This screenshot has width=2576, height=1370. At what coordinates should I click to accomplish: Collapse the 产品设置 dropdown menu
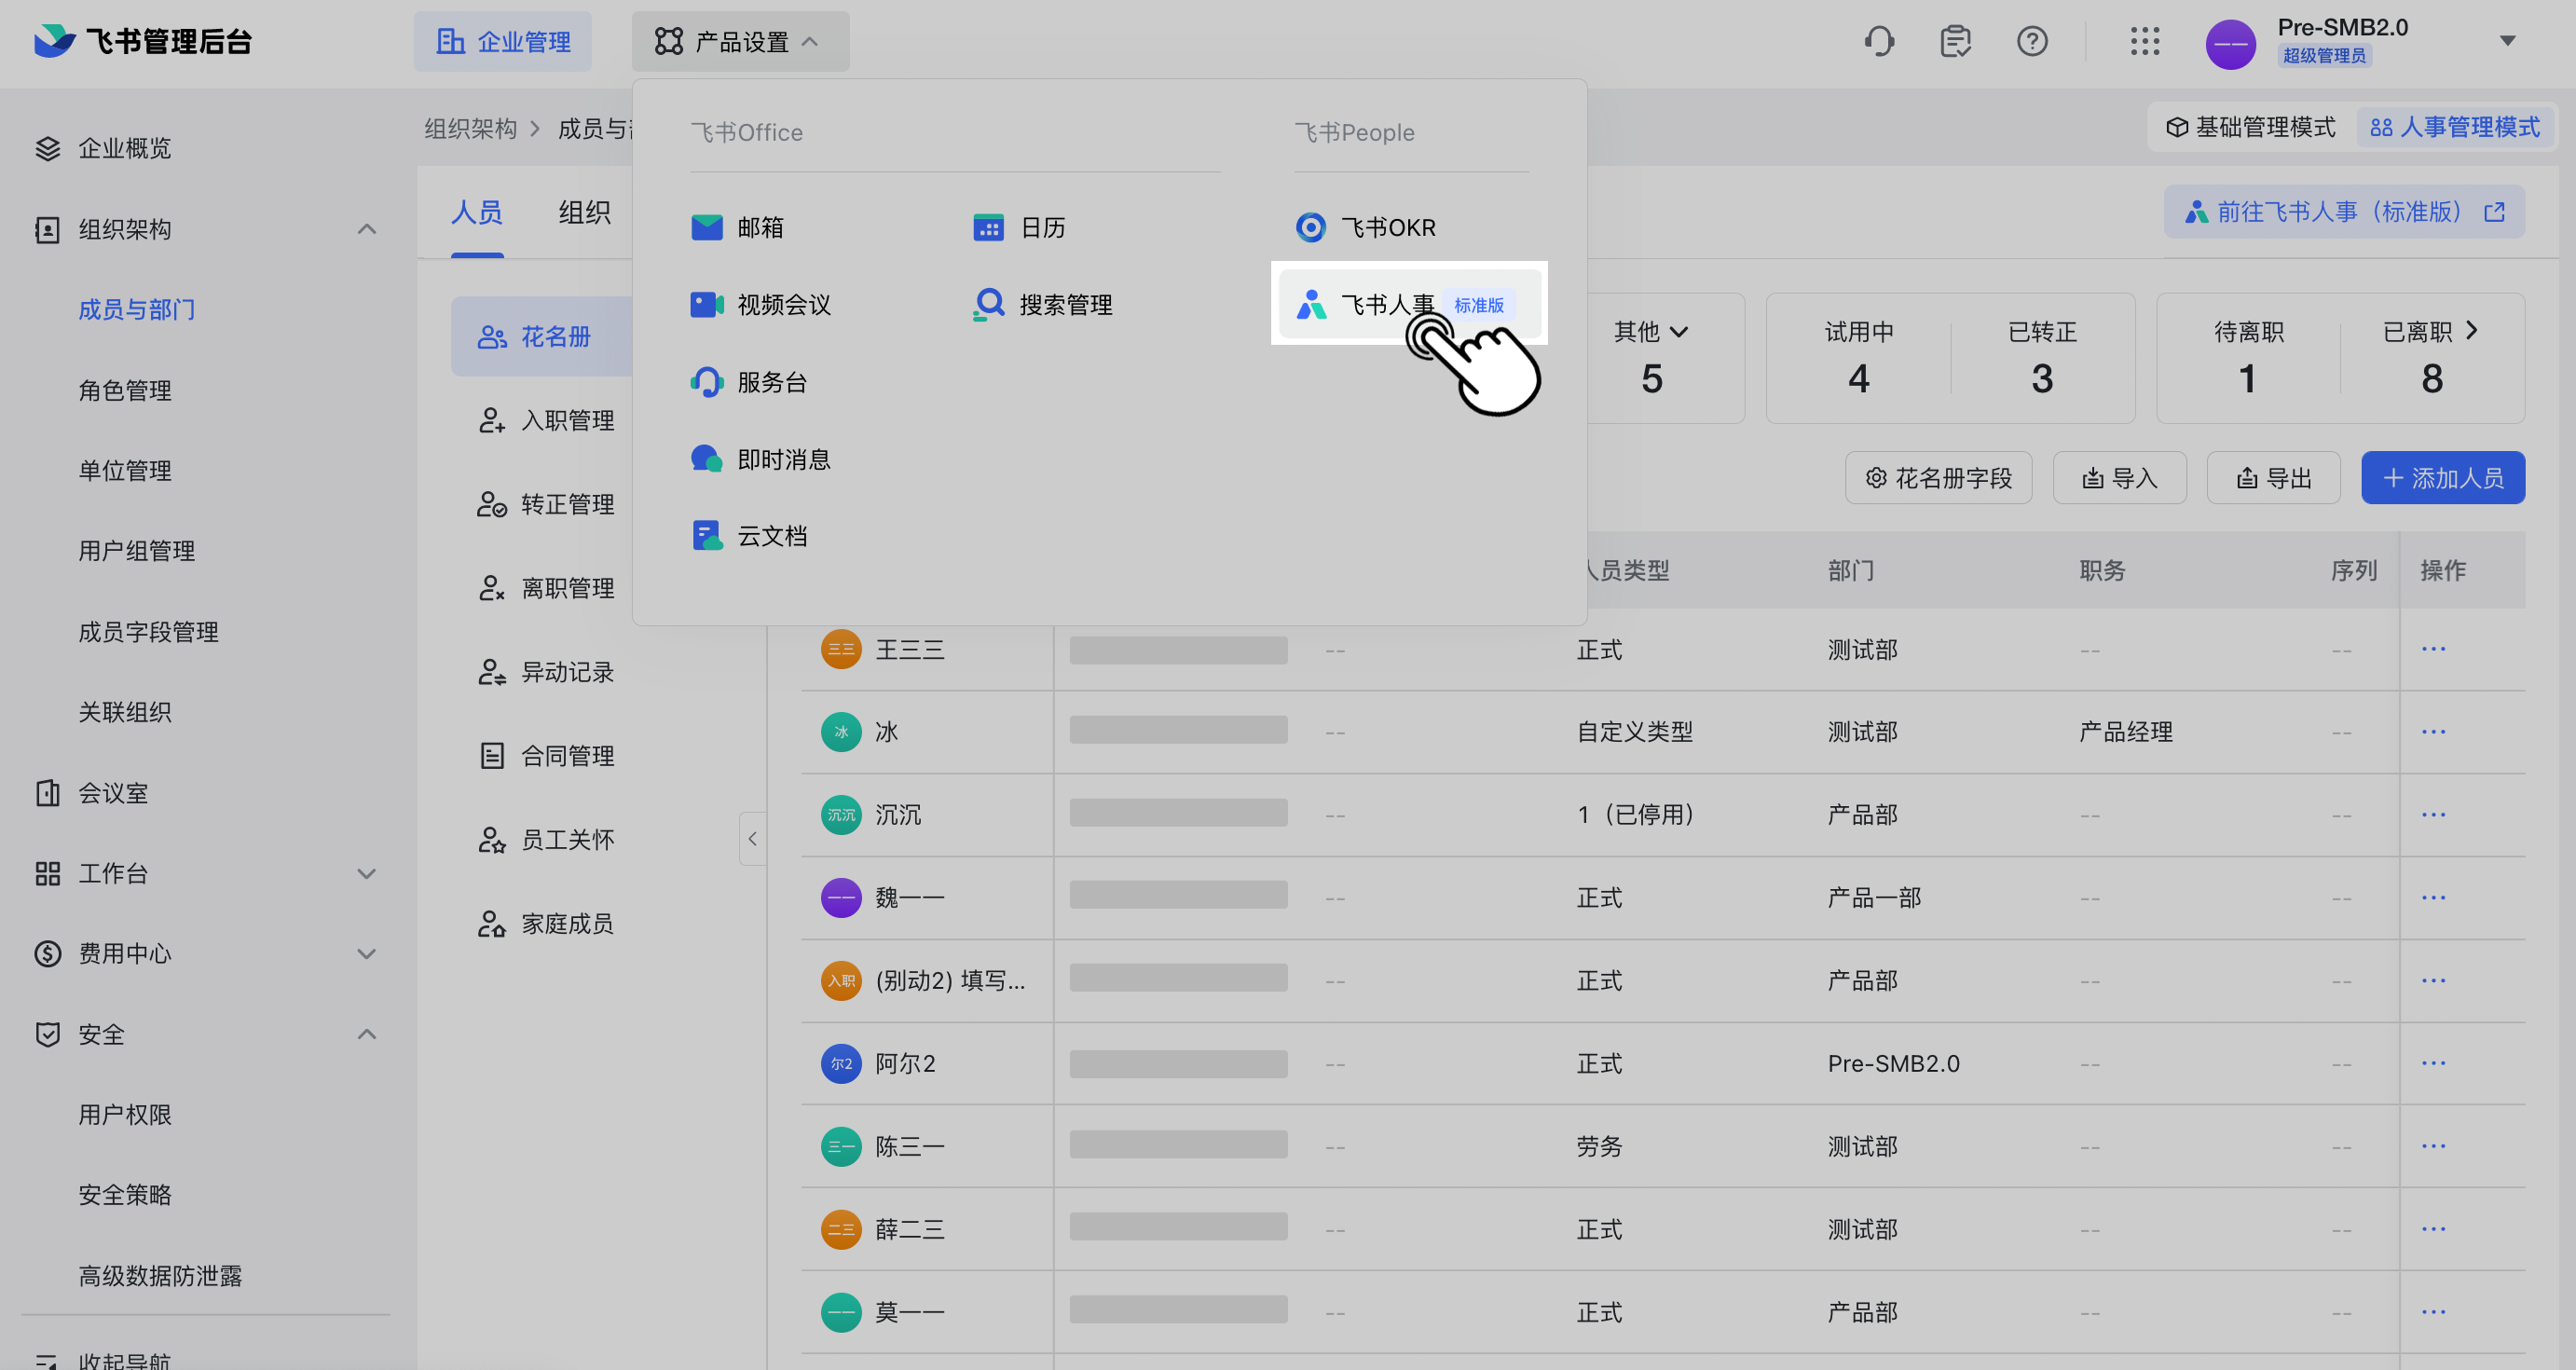pyautogui.click(x=740, y=42)
